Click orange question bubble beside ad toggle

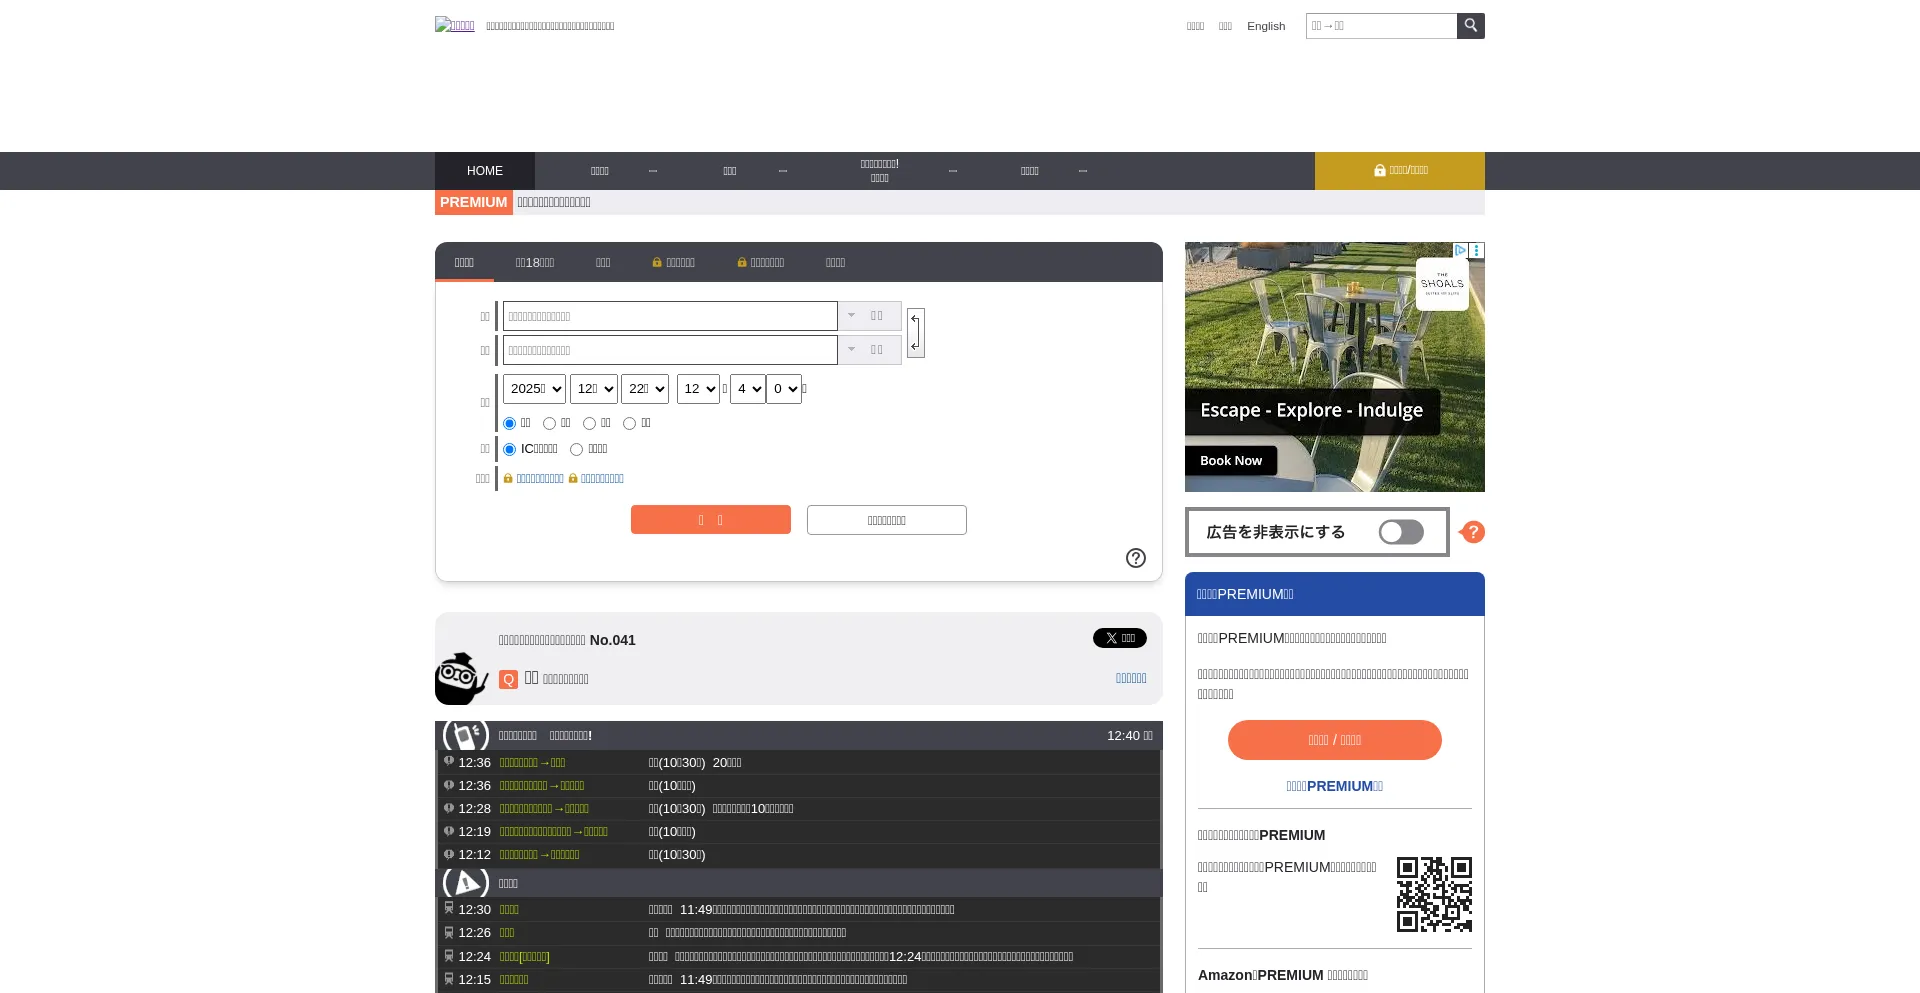tap(1472, 532)
